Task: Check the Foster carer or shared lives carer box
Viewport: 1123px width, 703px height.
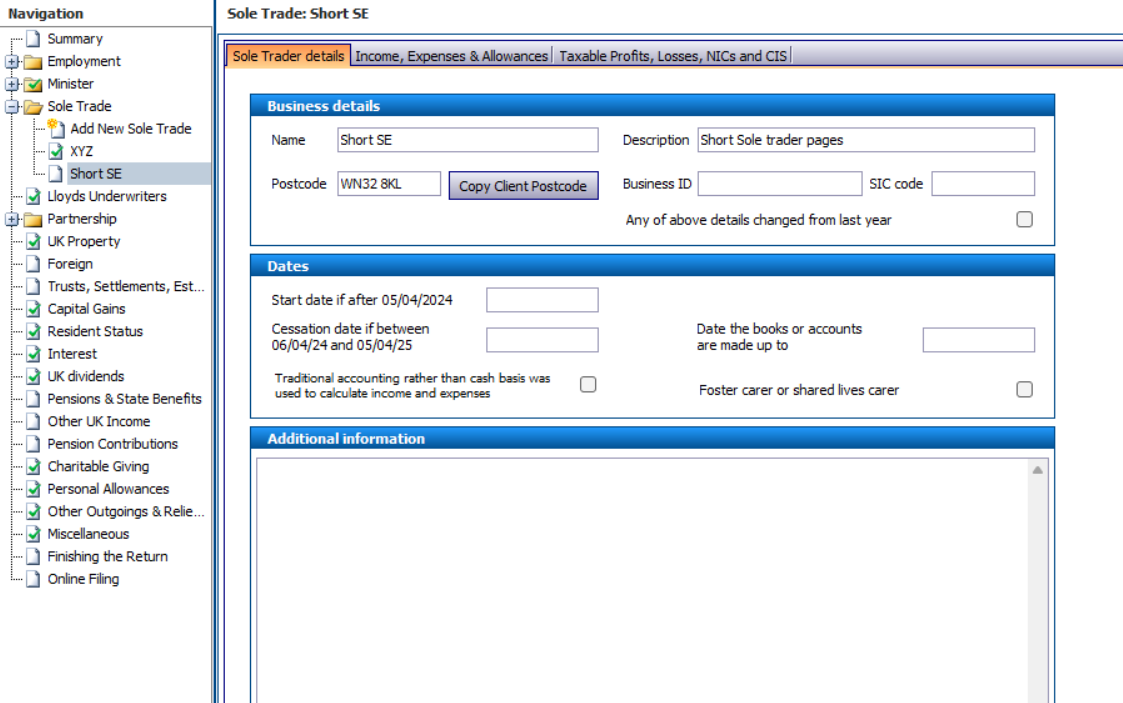Action: click(x=1023, y=389)
